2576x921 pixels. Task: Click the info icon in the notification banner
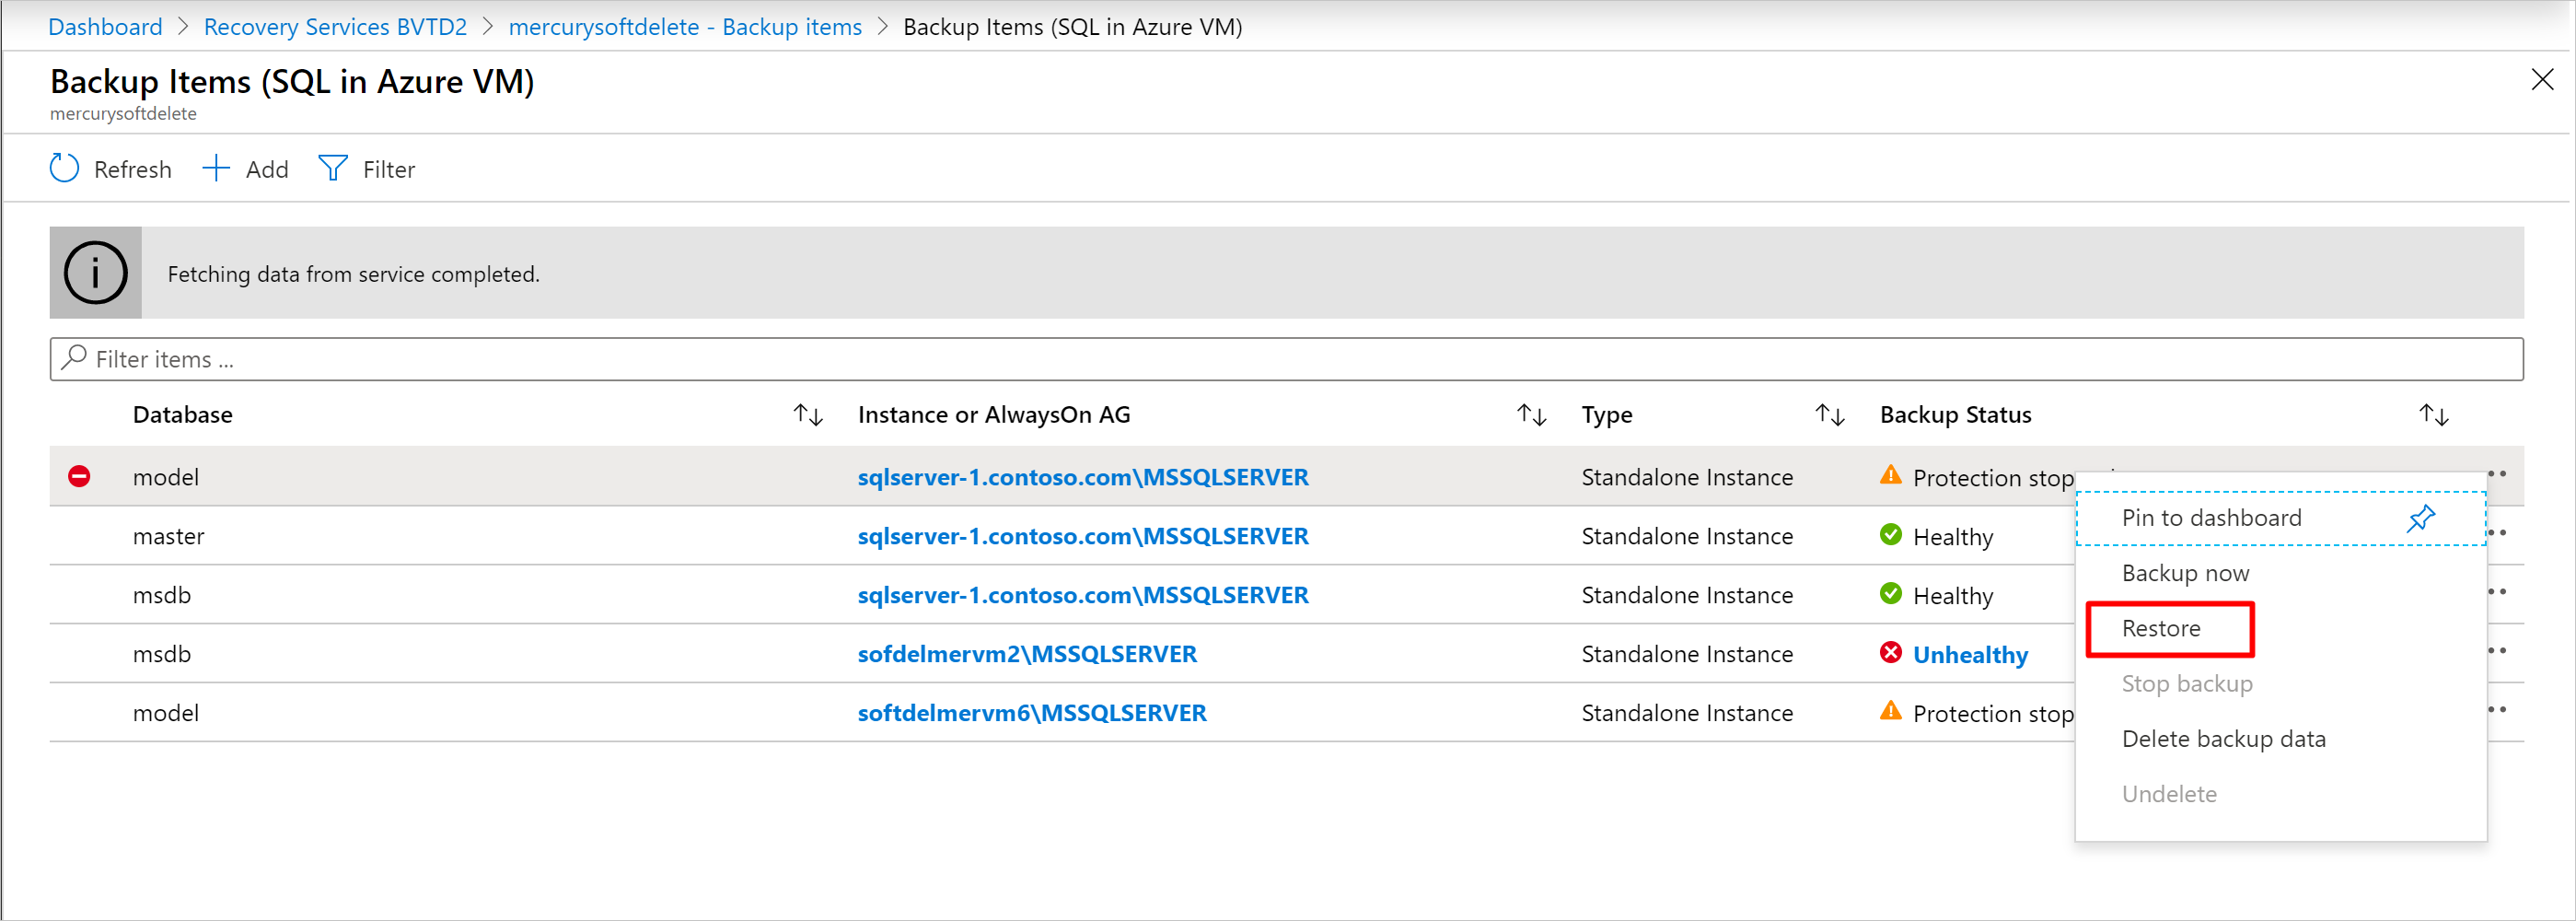(x=95, y=272)
